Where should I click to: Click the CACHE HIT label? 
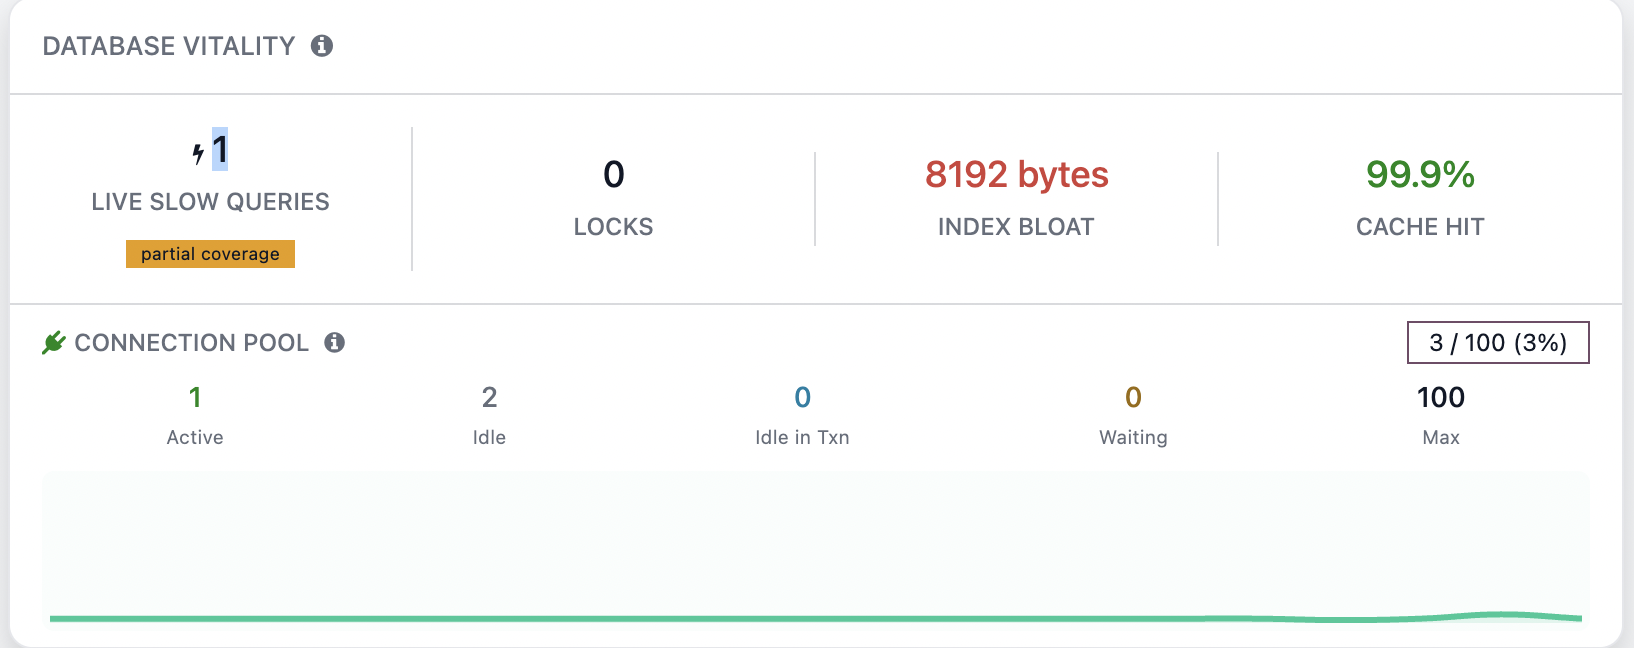pyautogui.click(x=1420, y=227)
